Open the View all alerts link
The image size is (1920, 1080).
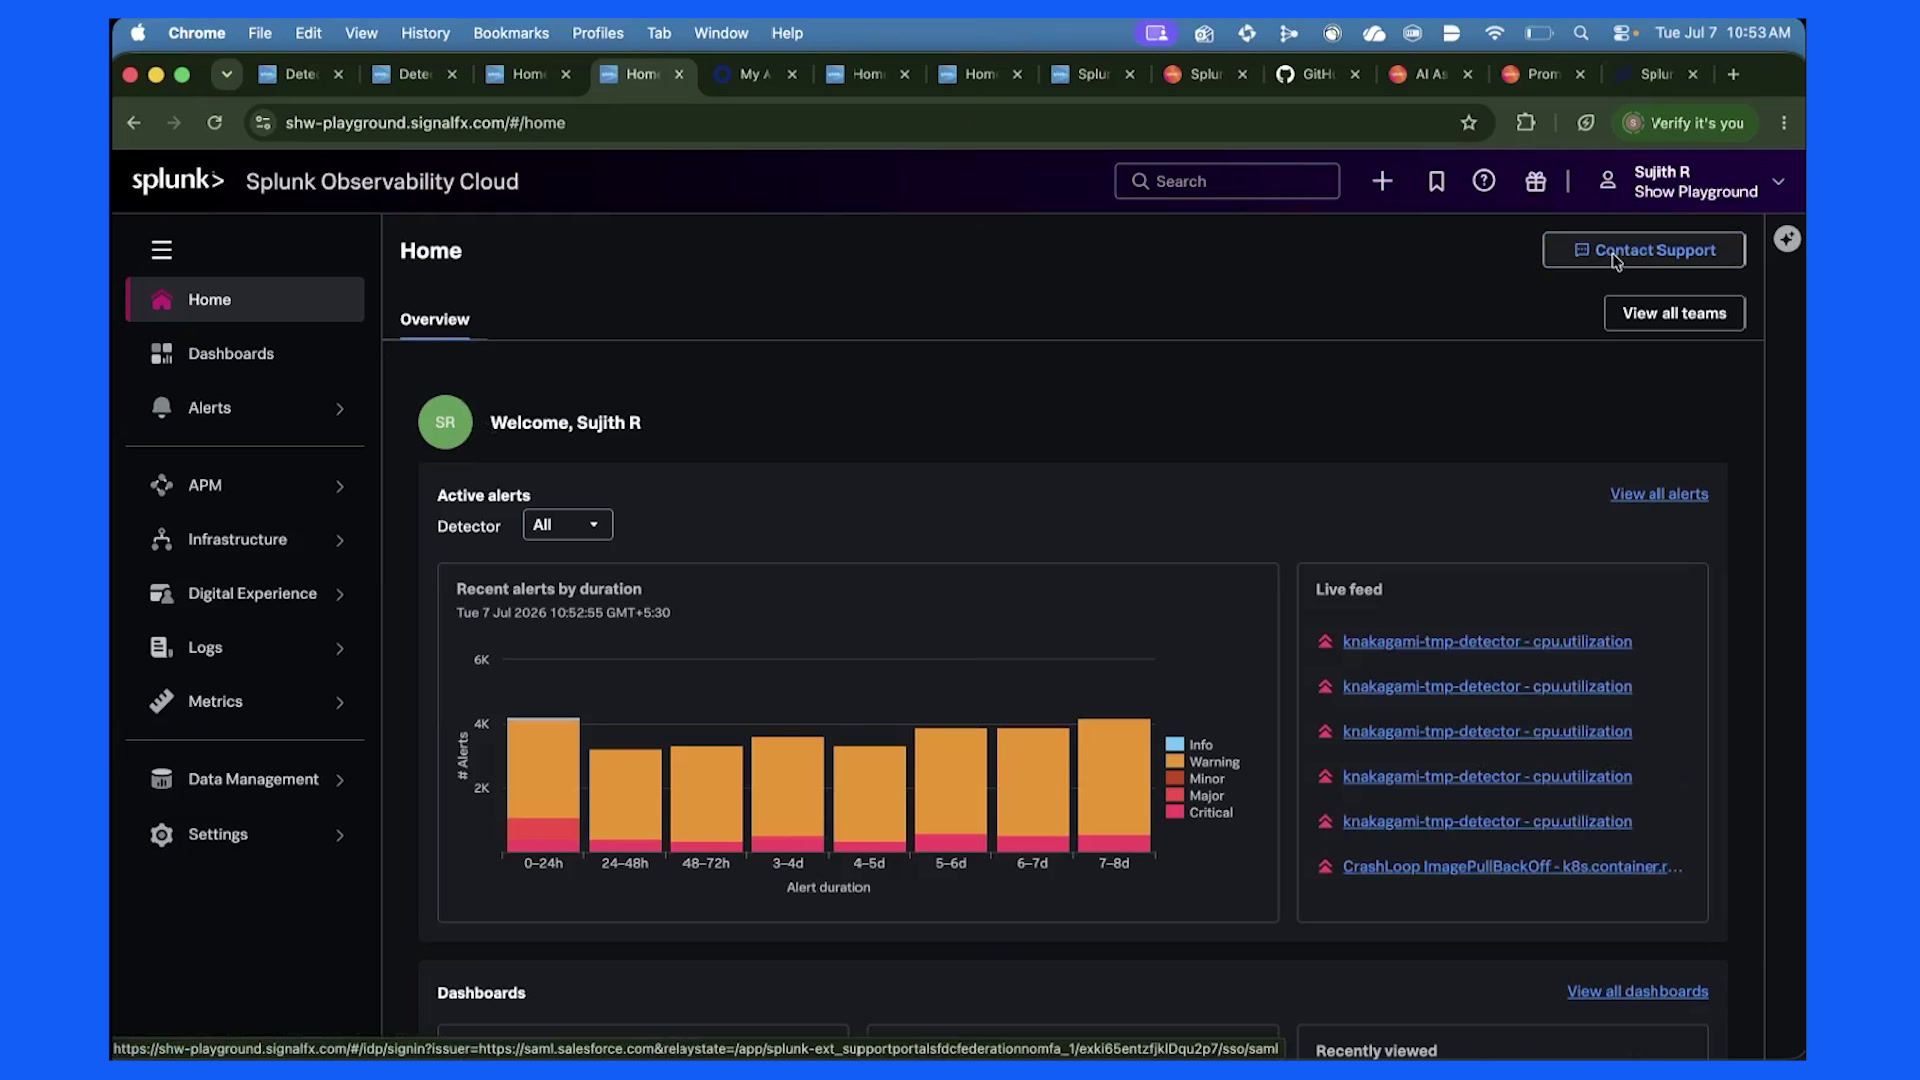pos(1659,494)
